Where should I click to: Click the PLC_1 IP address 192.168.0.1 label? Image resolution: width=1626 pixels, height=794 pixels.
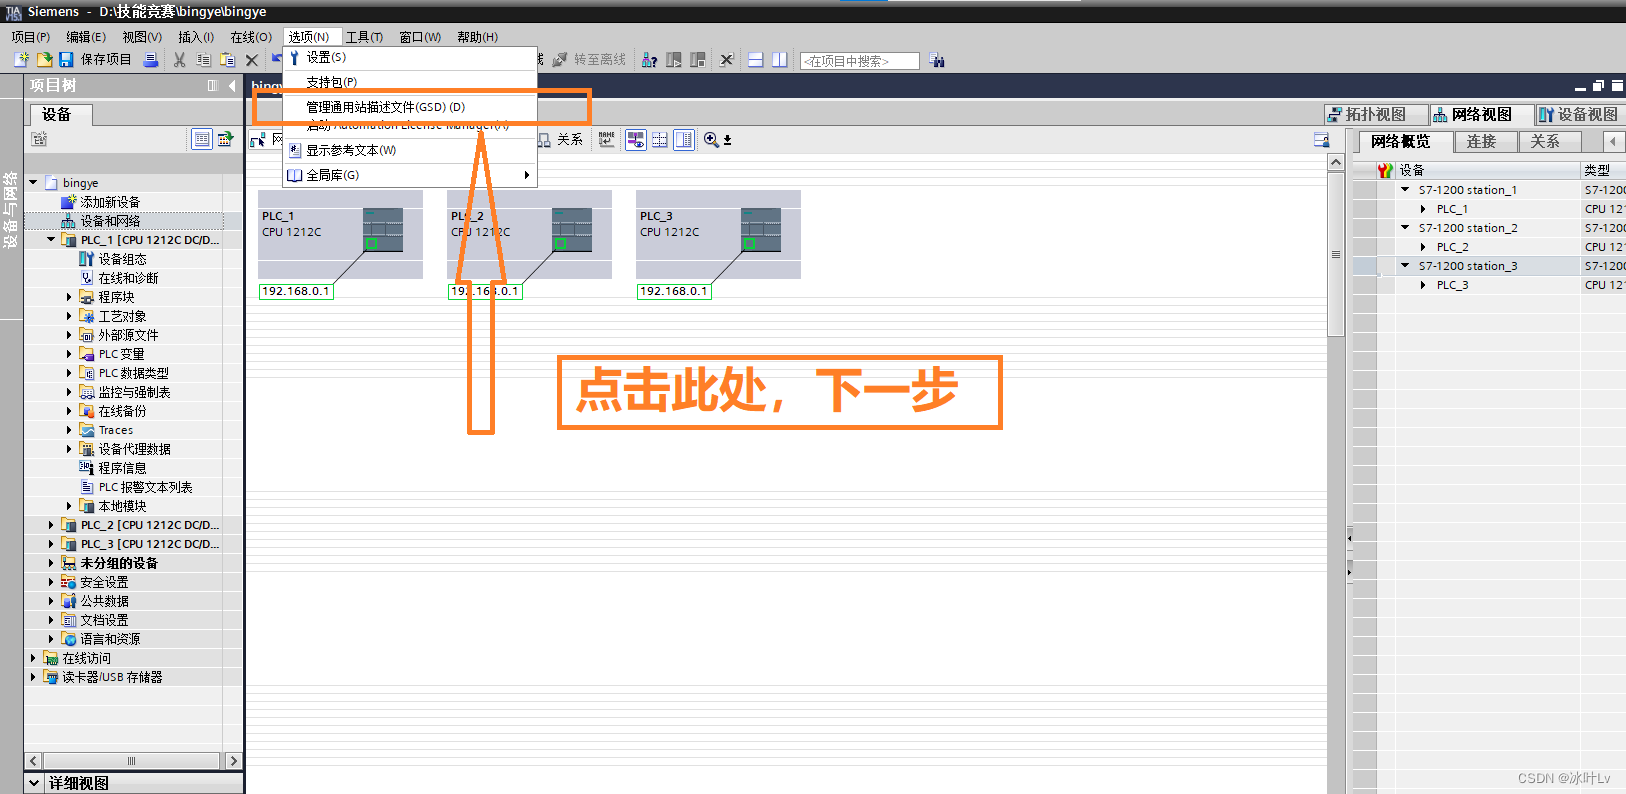295,291
